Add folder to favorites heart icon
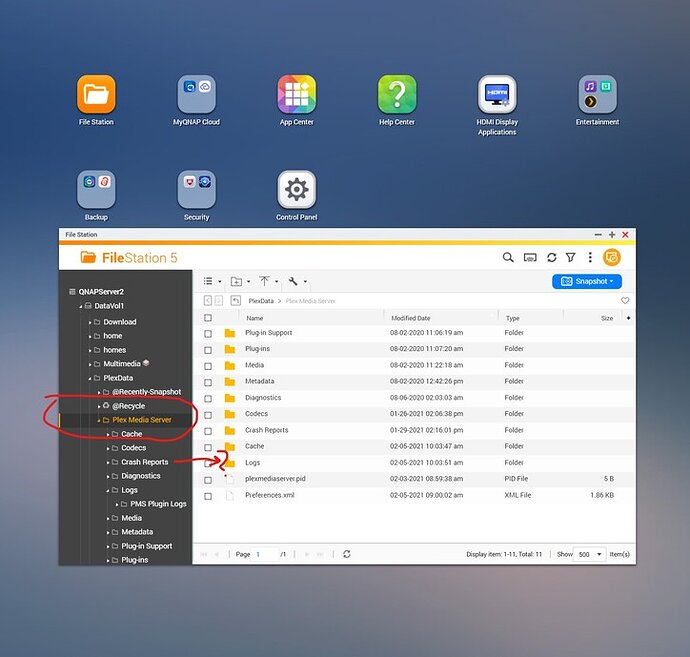690x657 pixels. 625,301
